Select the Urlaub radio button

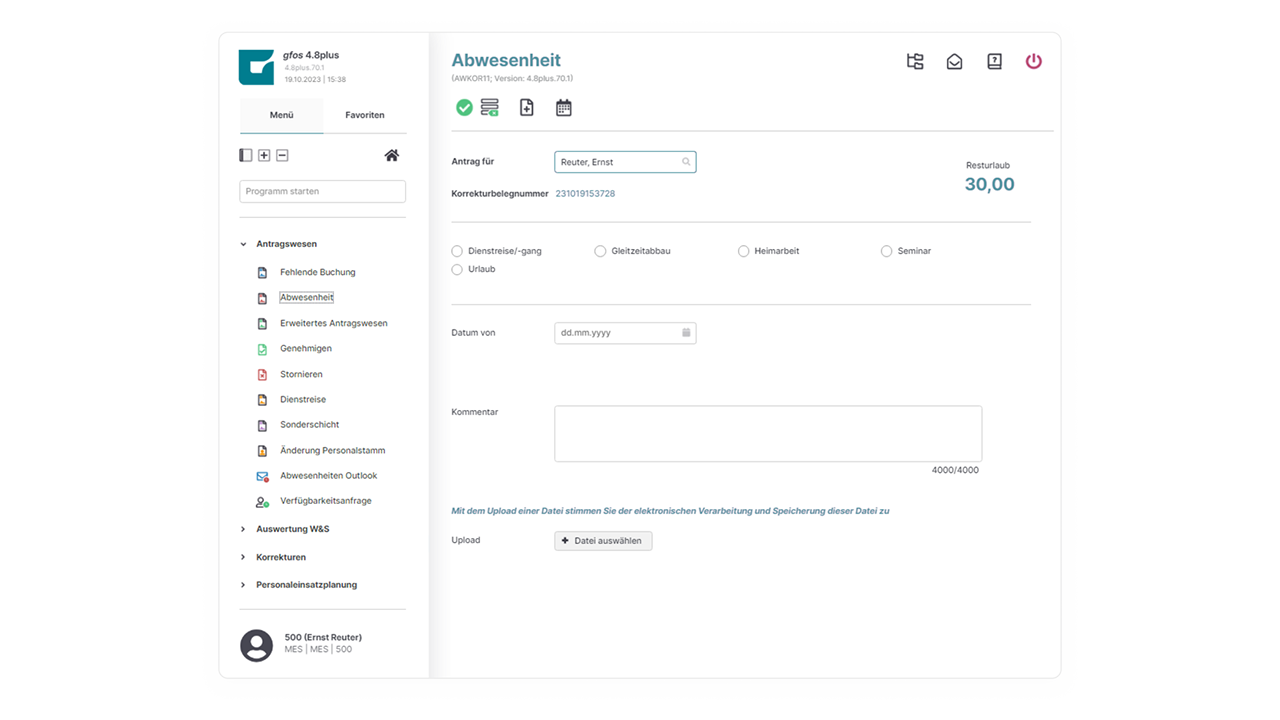pyautogui.click(x=457, y=269)
